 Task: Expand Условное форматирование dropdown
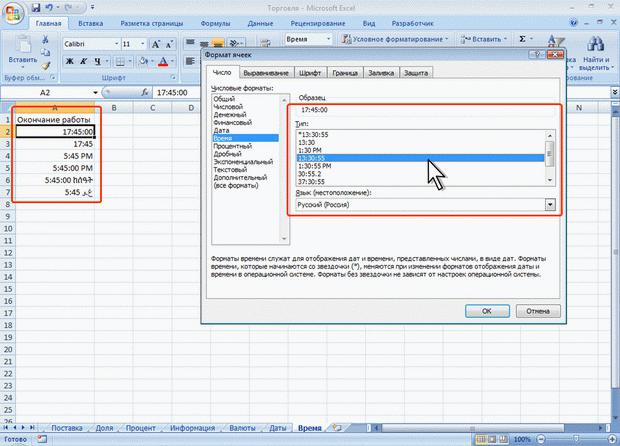click(x=447, y=39)
